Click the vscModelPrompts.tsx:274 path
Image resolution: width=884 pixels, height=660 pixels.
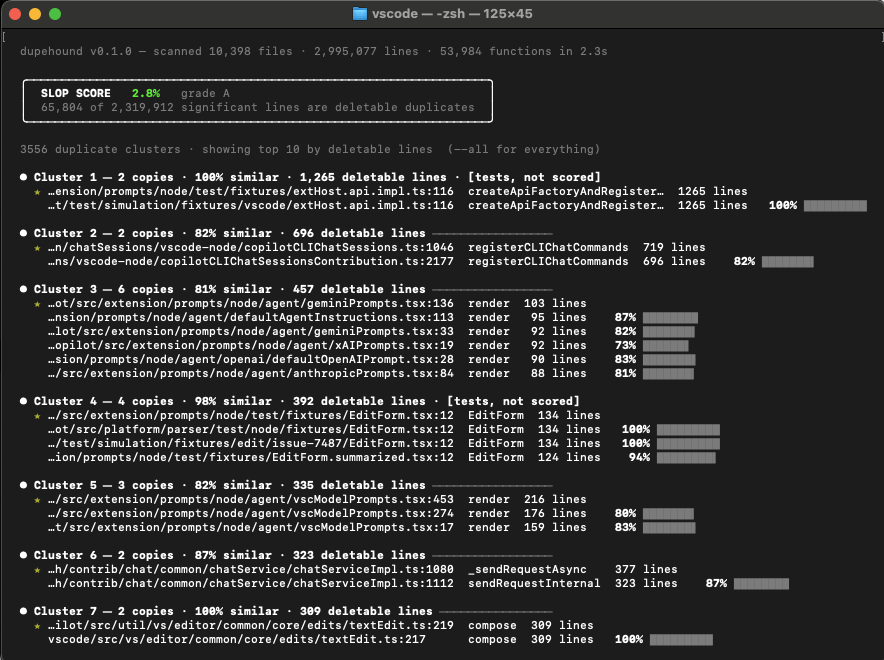(x=251, y=513)
